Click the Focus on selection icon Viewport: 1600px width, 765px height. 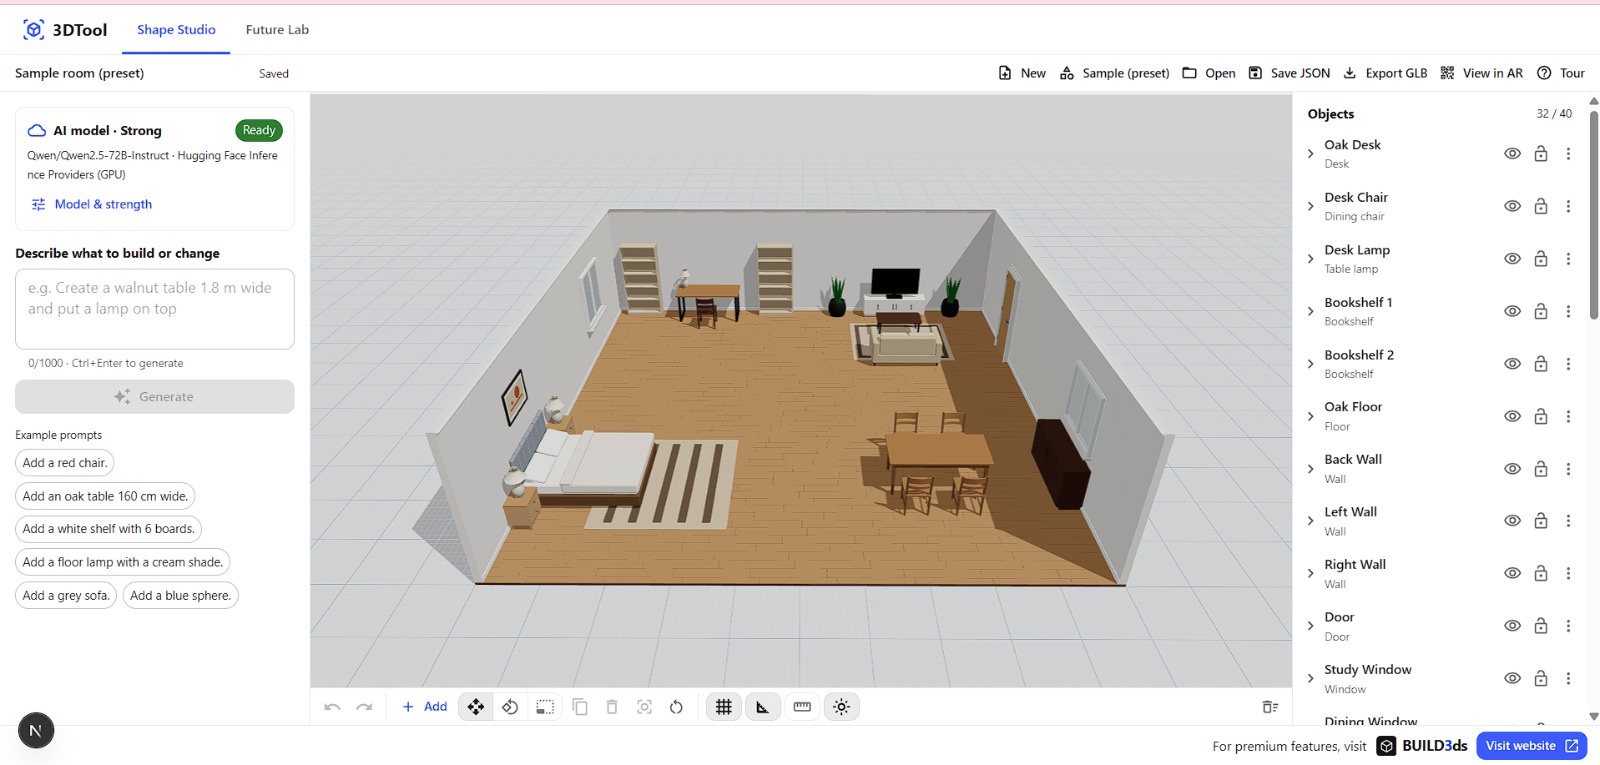[x=645, y=707]
